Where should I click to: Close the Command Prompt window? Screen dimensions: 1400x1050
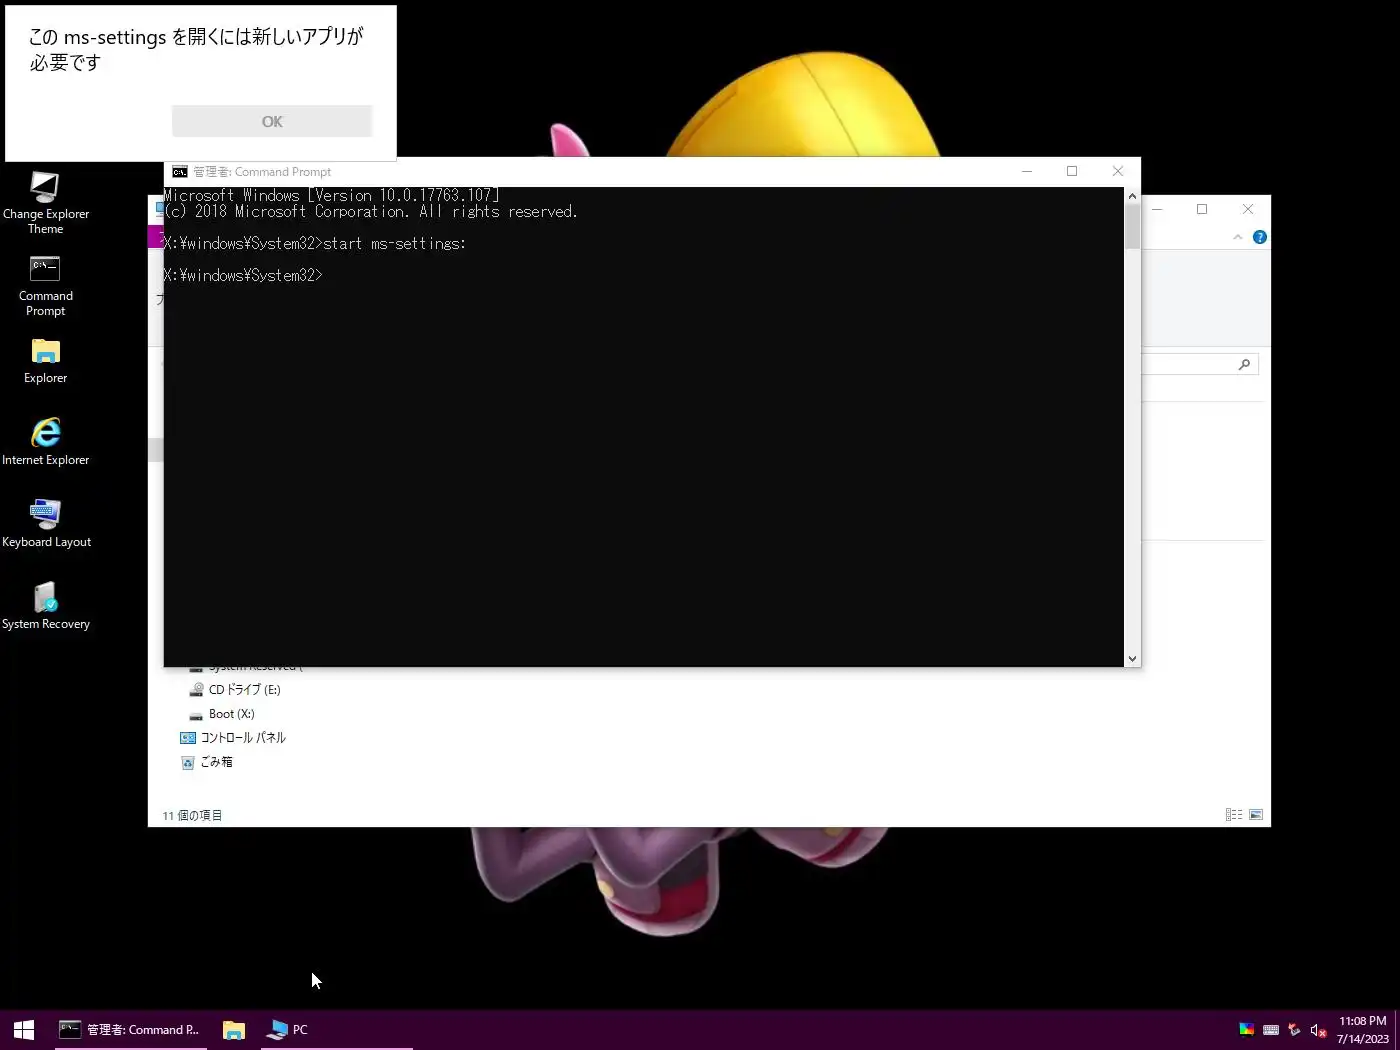click(1118, 171)
